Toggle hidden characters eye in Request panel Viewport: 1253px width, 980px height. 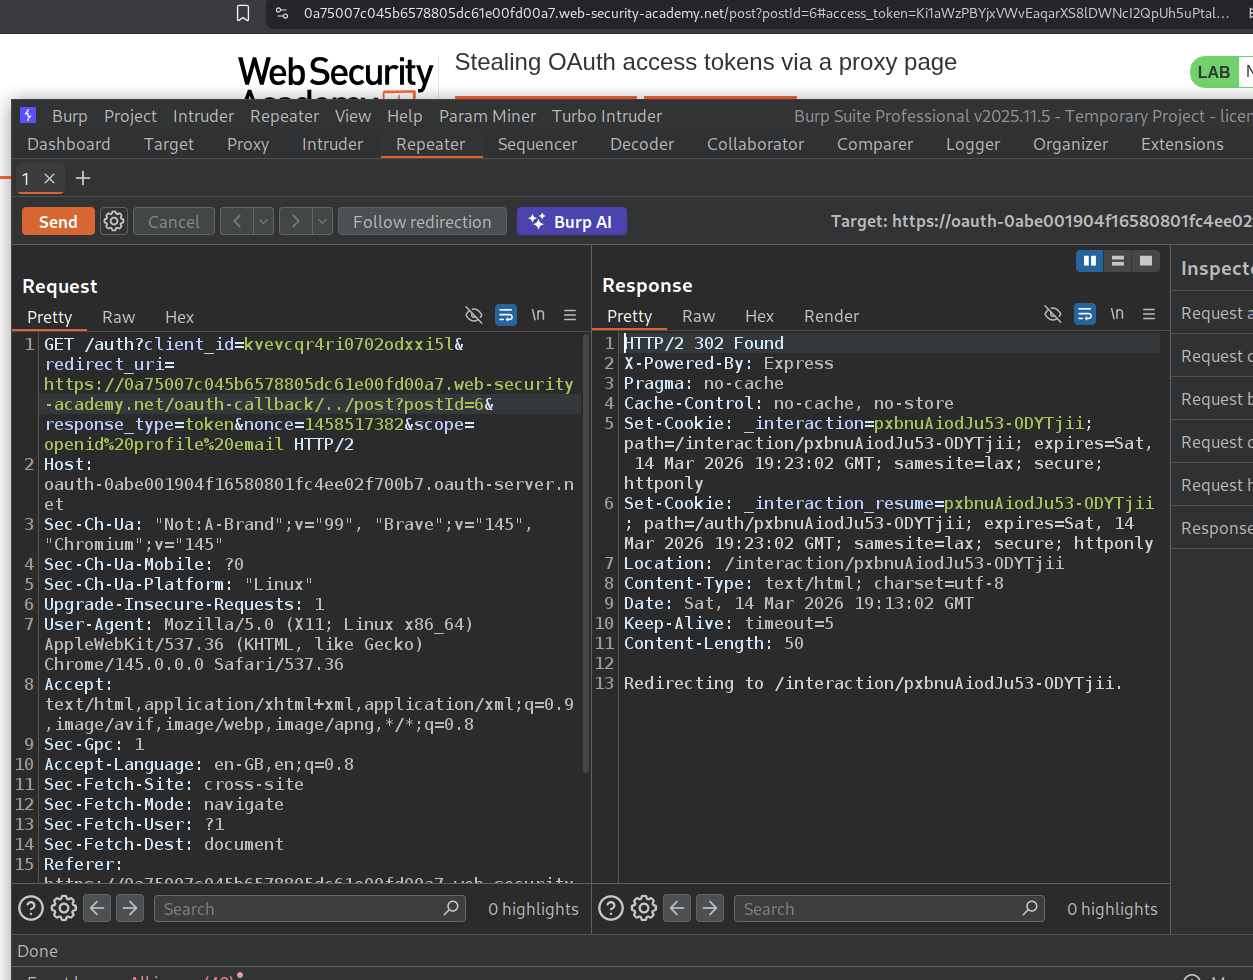474,315
